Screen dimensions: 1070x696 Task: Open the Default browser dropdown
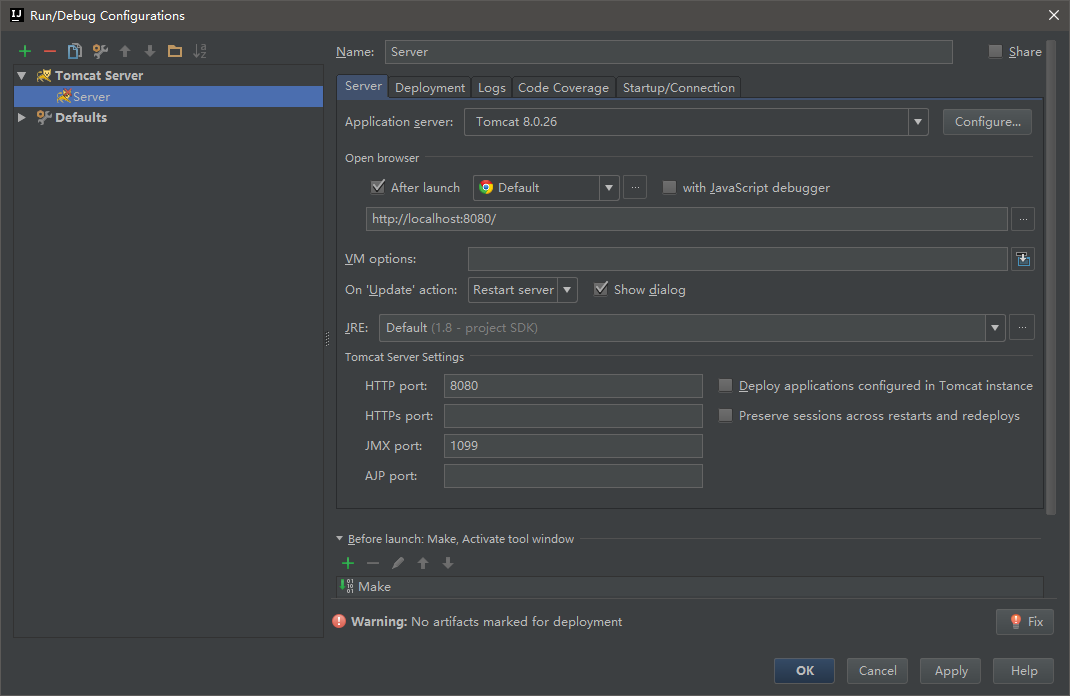click(609, 188)
